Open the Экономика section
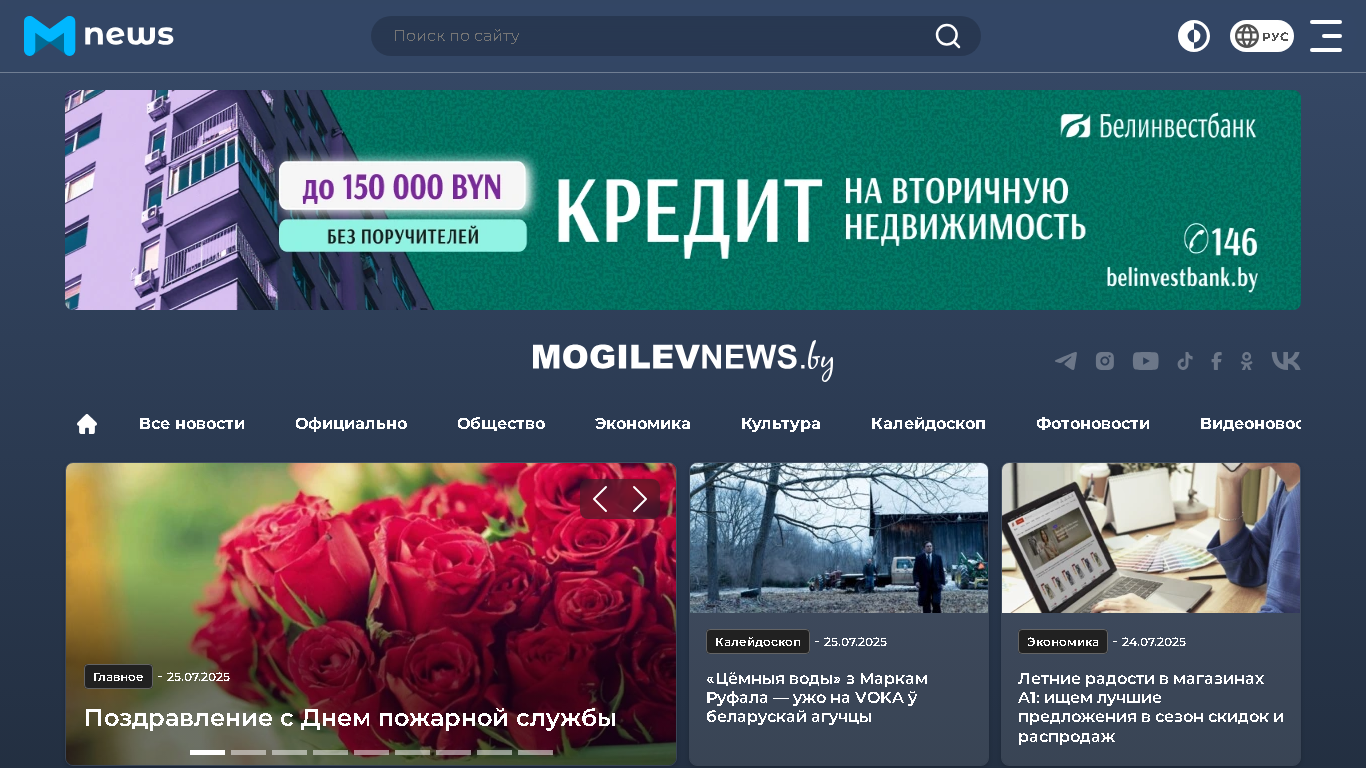The width and height of the screenshot is (1366, 768). click(643, 424)
